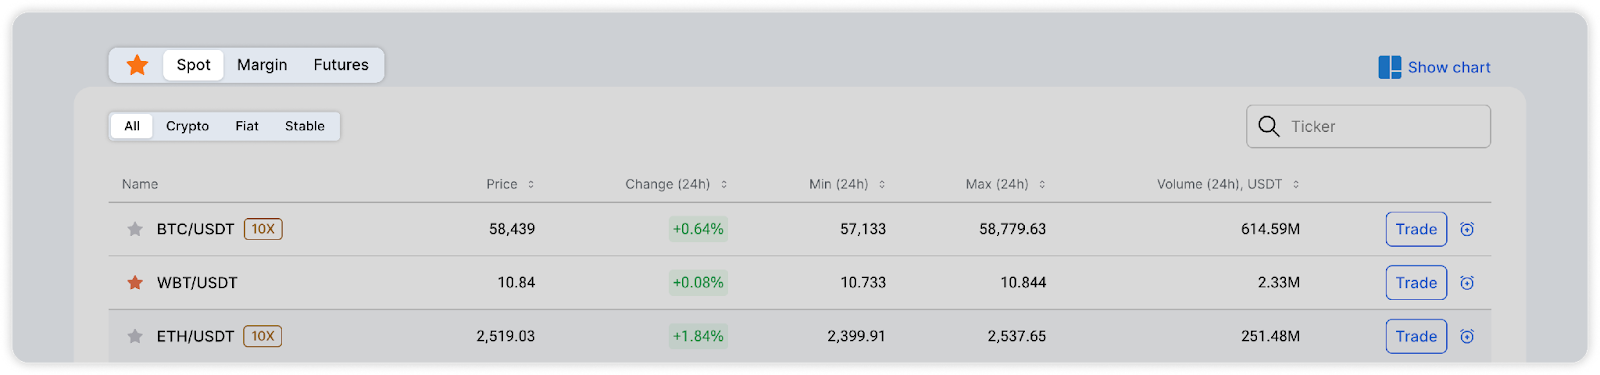Switch to the Margin tab
Screen dimensions: 1600x375
point(262,65)
